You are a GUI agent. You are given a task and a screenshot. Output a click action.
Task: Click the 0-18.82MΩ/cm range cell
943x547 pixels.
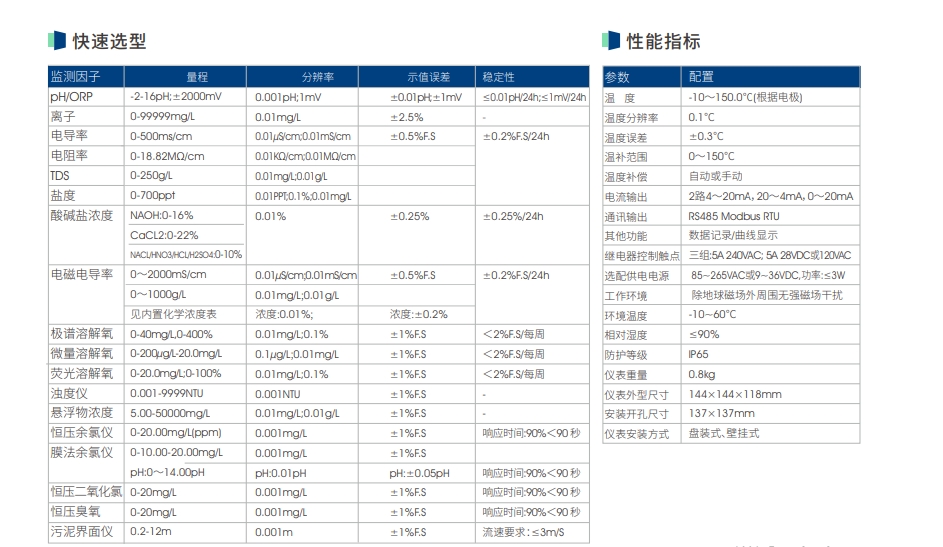tap(167, 156)
